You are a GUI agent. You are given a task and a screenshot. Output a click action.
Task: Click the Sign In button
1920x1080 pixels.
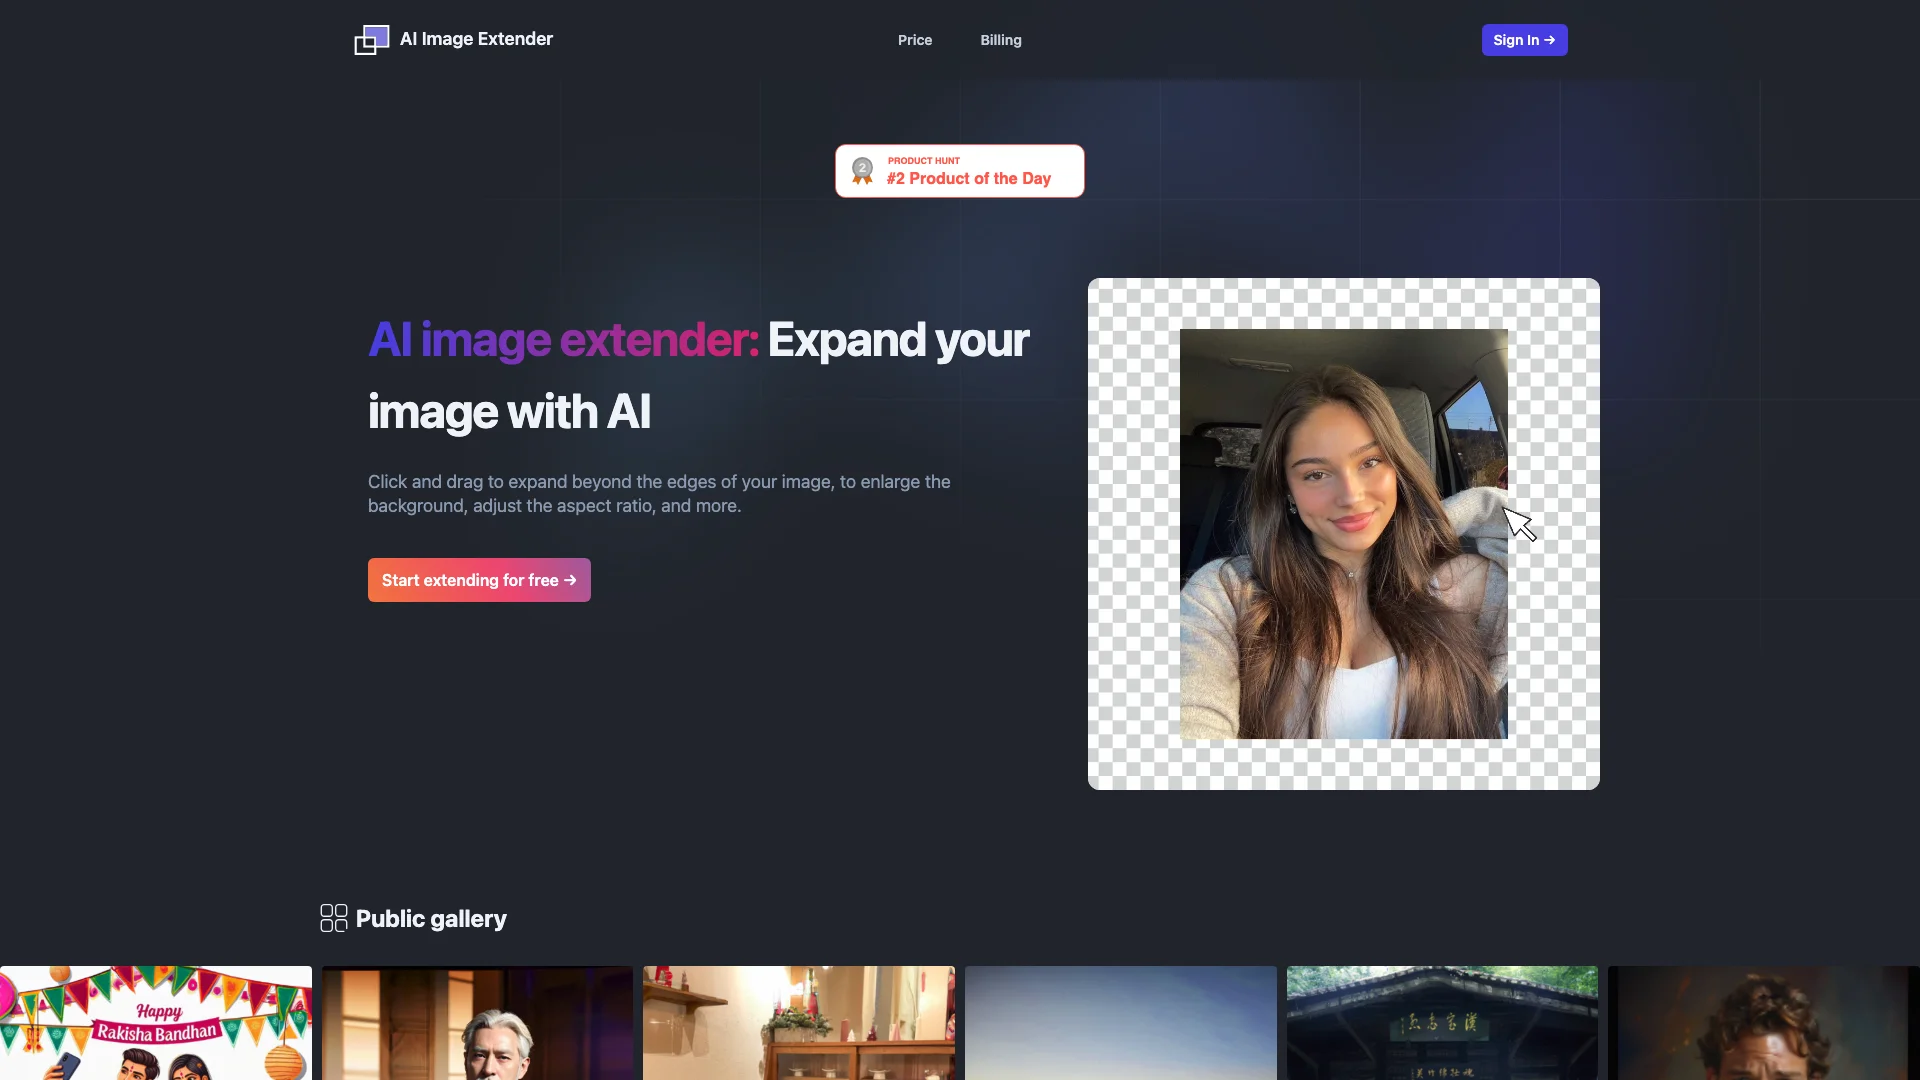click(1523, 40)
